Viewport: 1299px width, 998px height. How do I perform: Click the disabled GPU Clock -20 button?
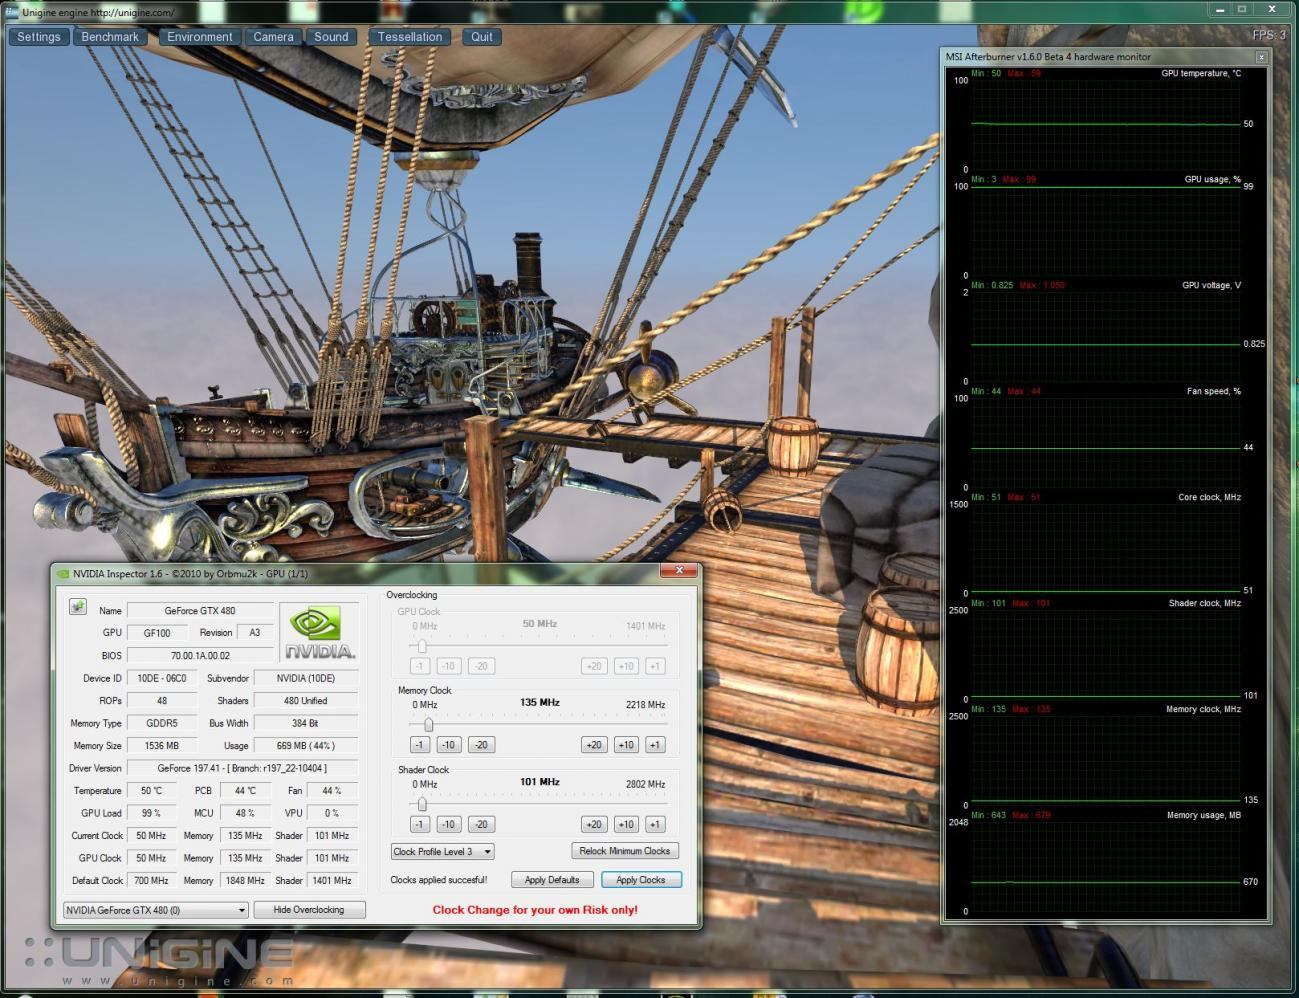[x=481, y=666]
